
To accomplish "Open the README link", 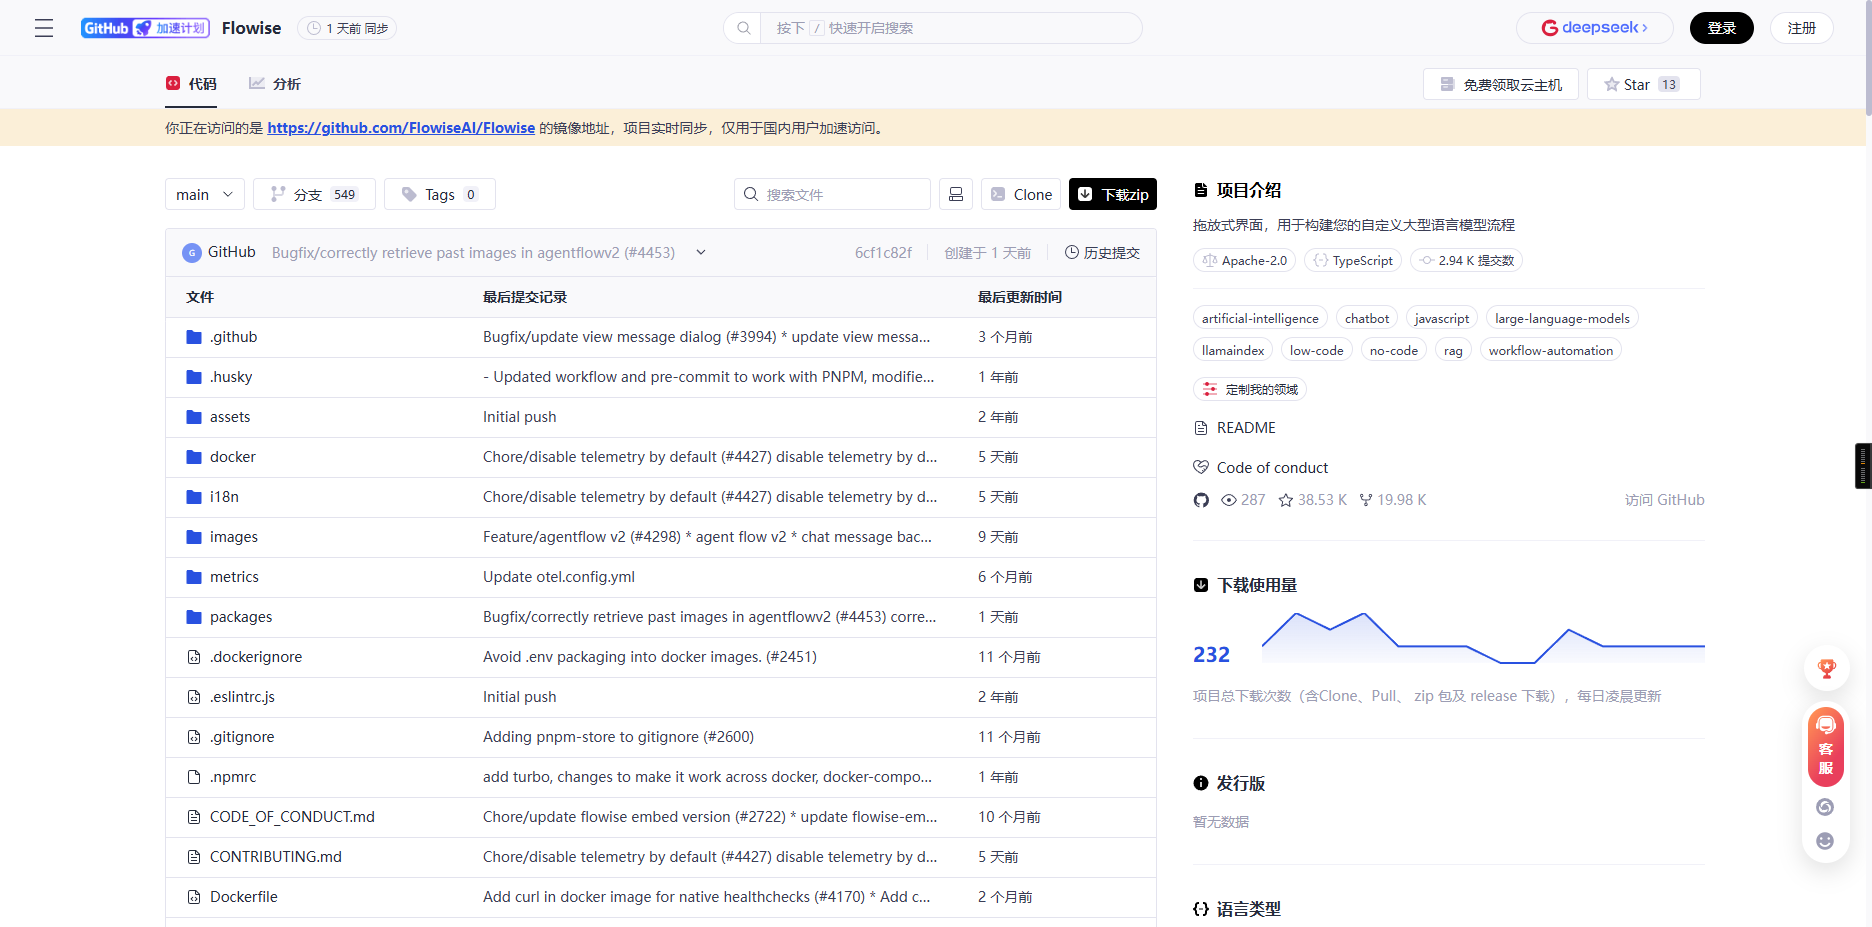I will (1246, 428).
